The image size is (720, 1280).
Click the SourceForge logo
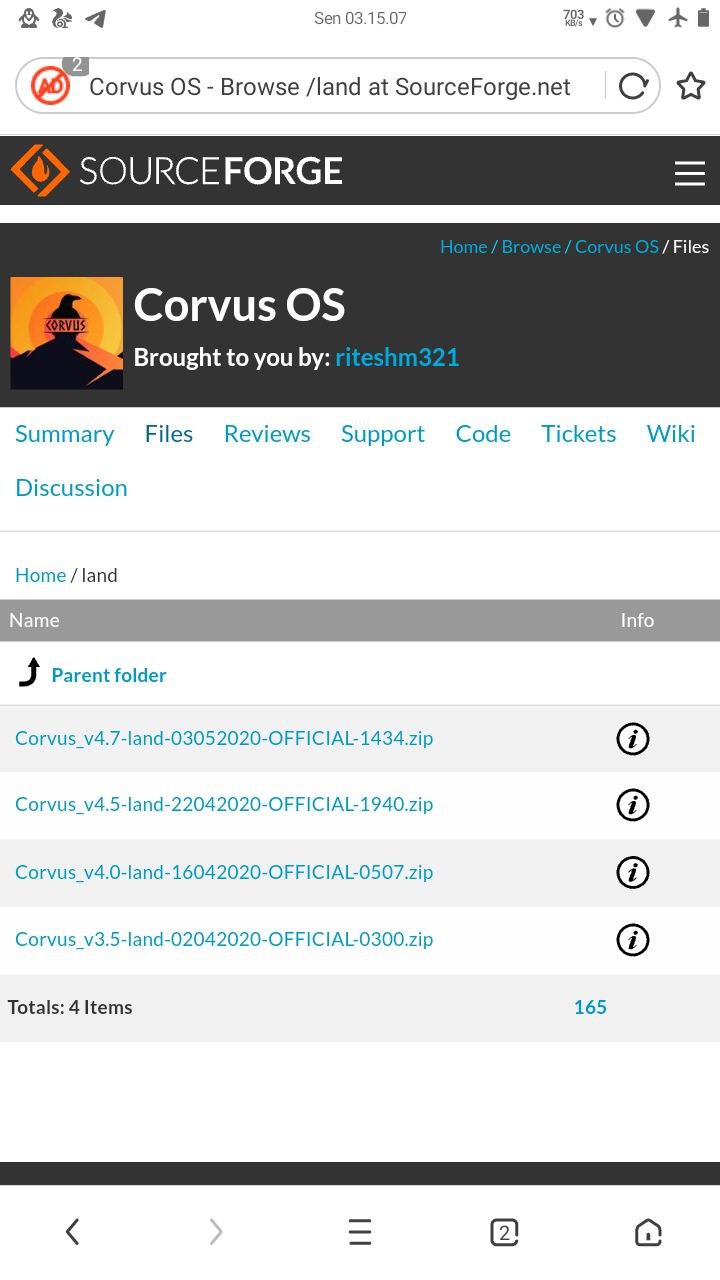click(x=177, y=171)
